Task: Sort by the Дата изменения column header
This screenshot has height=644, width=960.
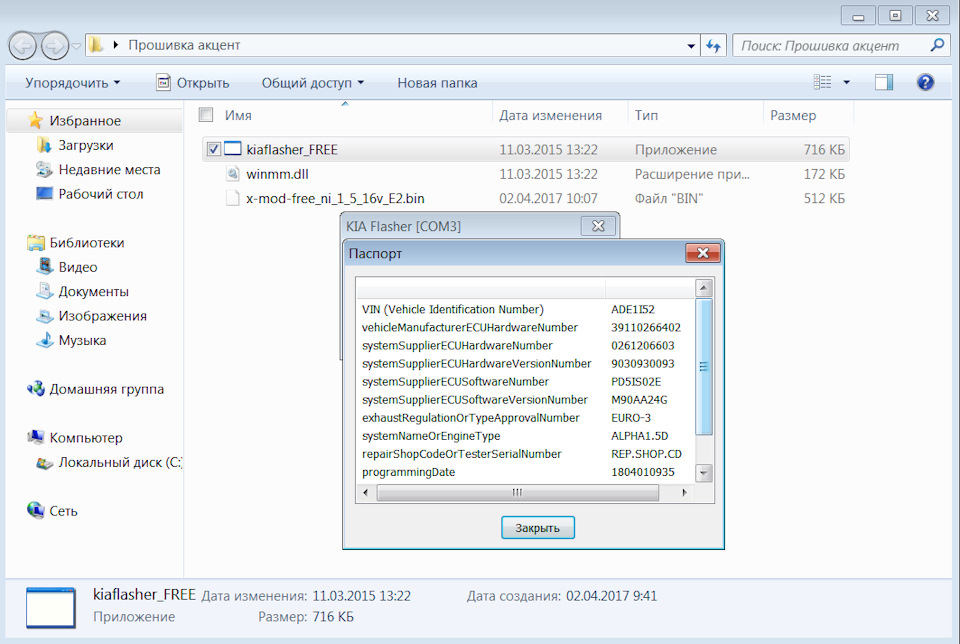Action: click(550, 115)
